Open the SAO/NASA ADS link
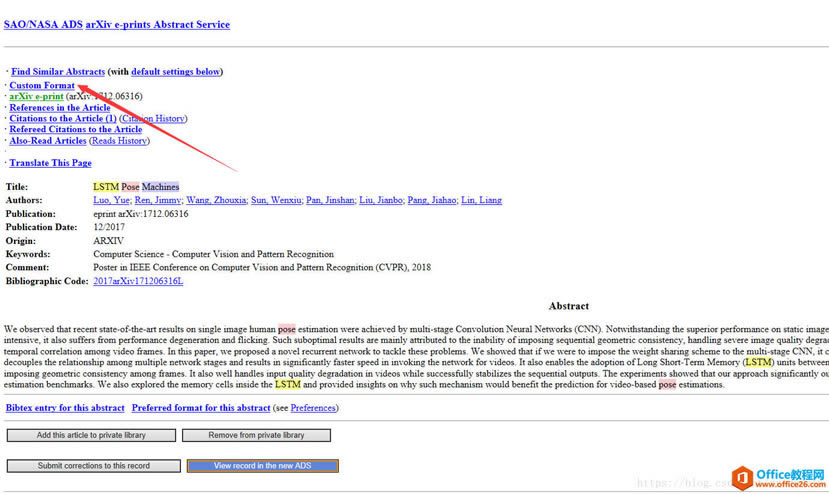829x494 pixels. point(43,24)
